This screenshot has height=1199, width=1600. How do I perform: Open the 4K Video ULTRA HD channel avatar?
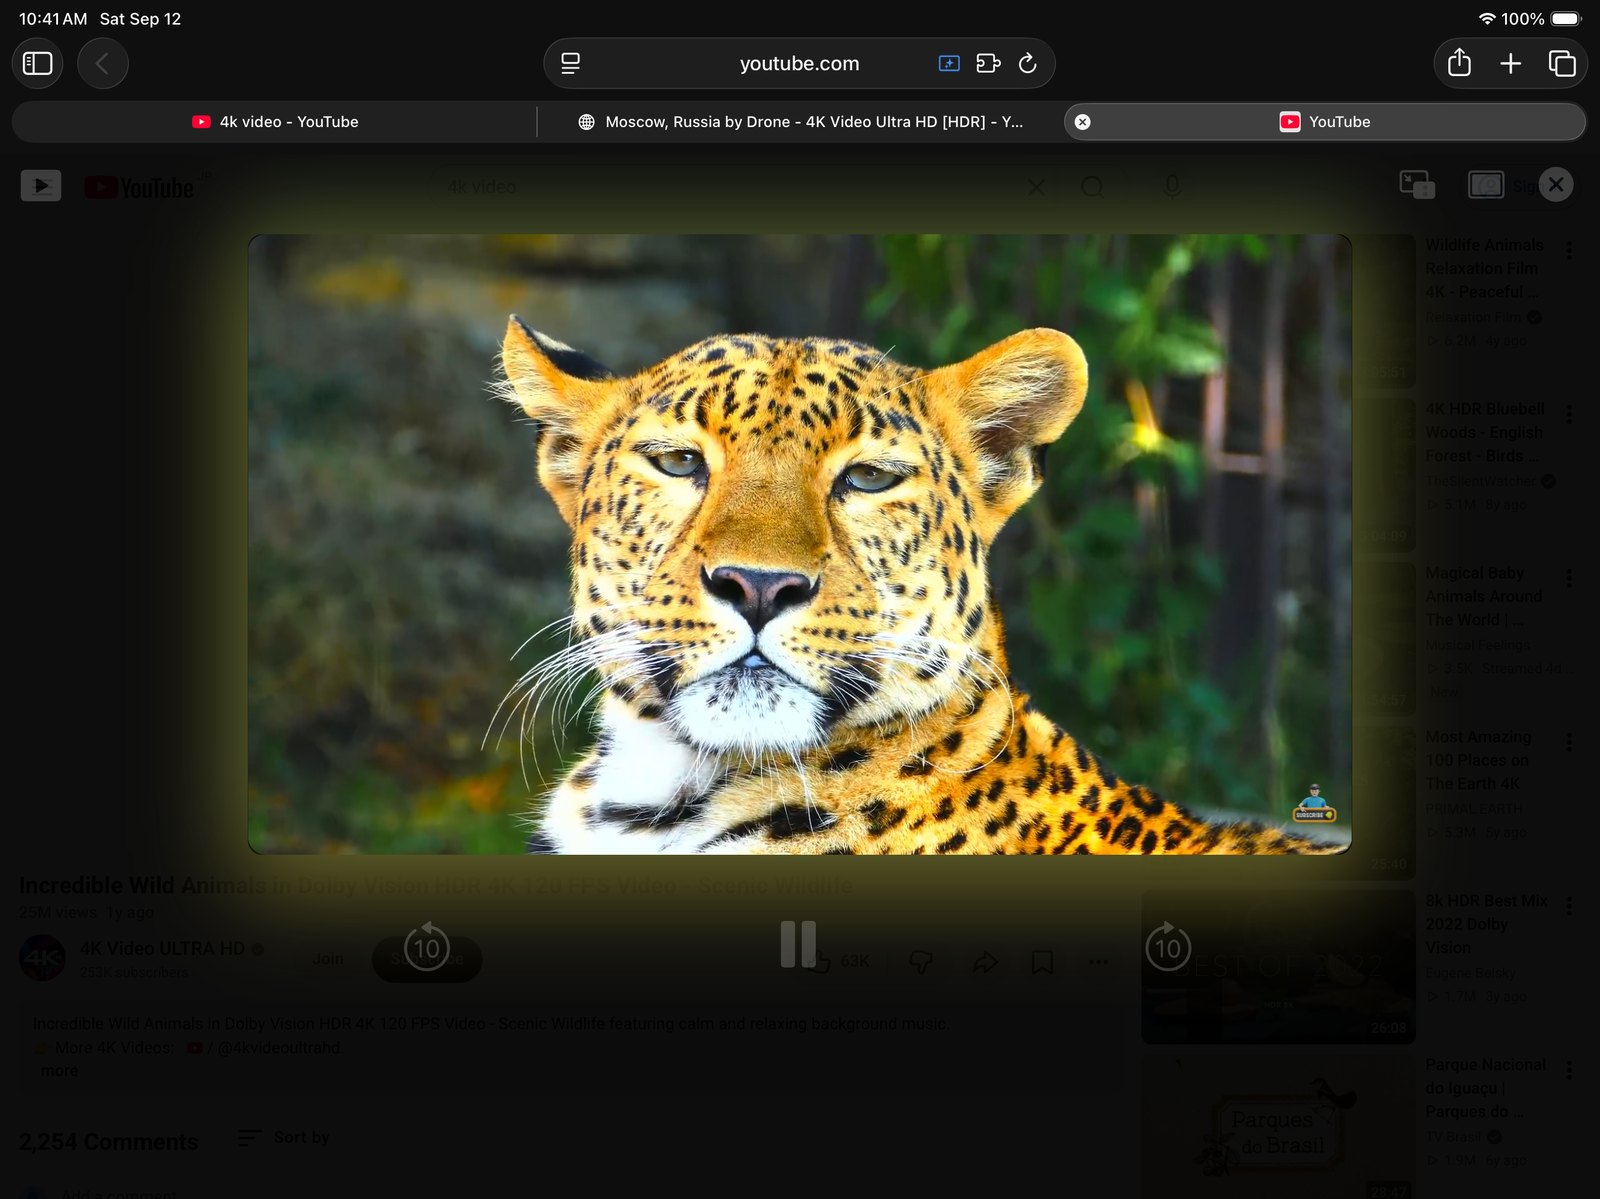coord(43,958)
